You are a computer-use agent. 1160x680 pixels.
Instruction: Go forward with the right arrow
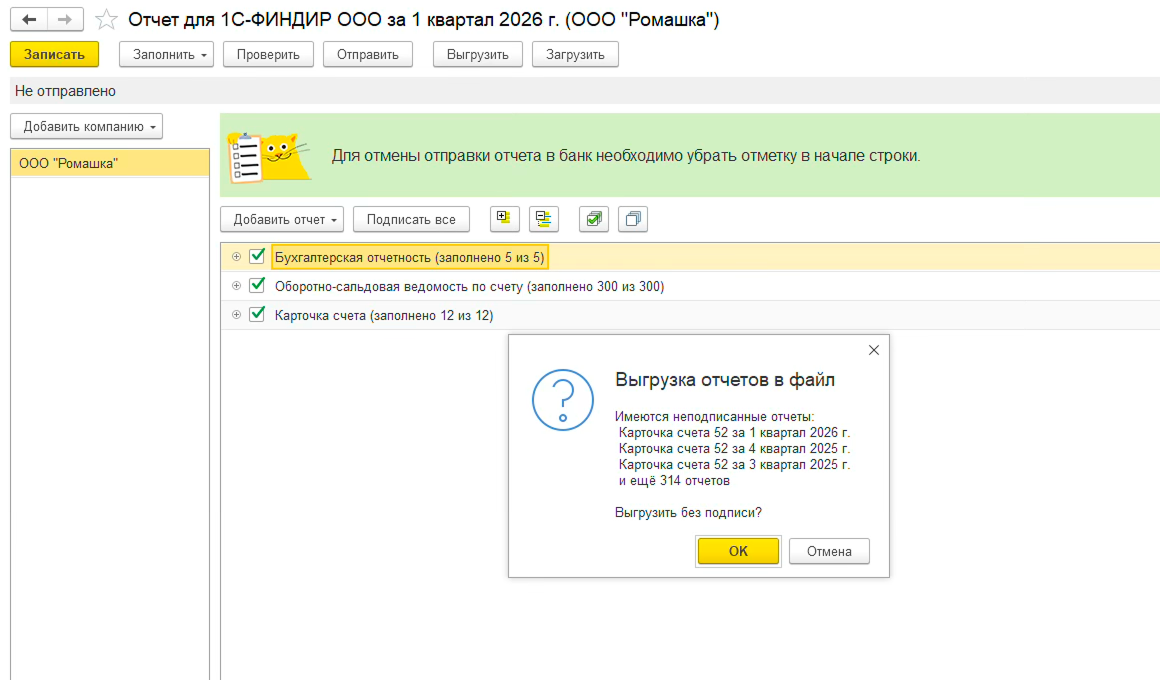click(65, 19)
